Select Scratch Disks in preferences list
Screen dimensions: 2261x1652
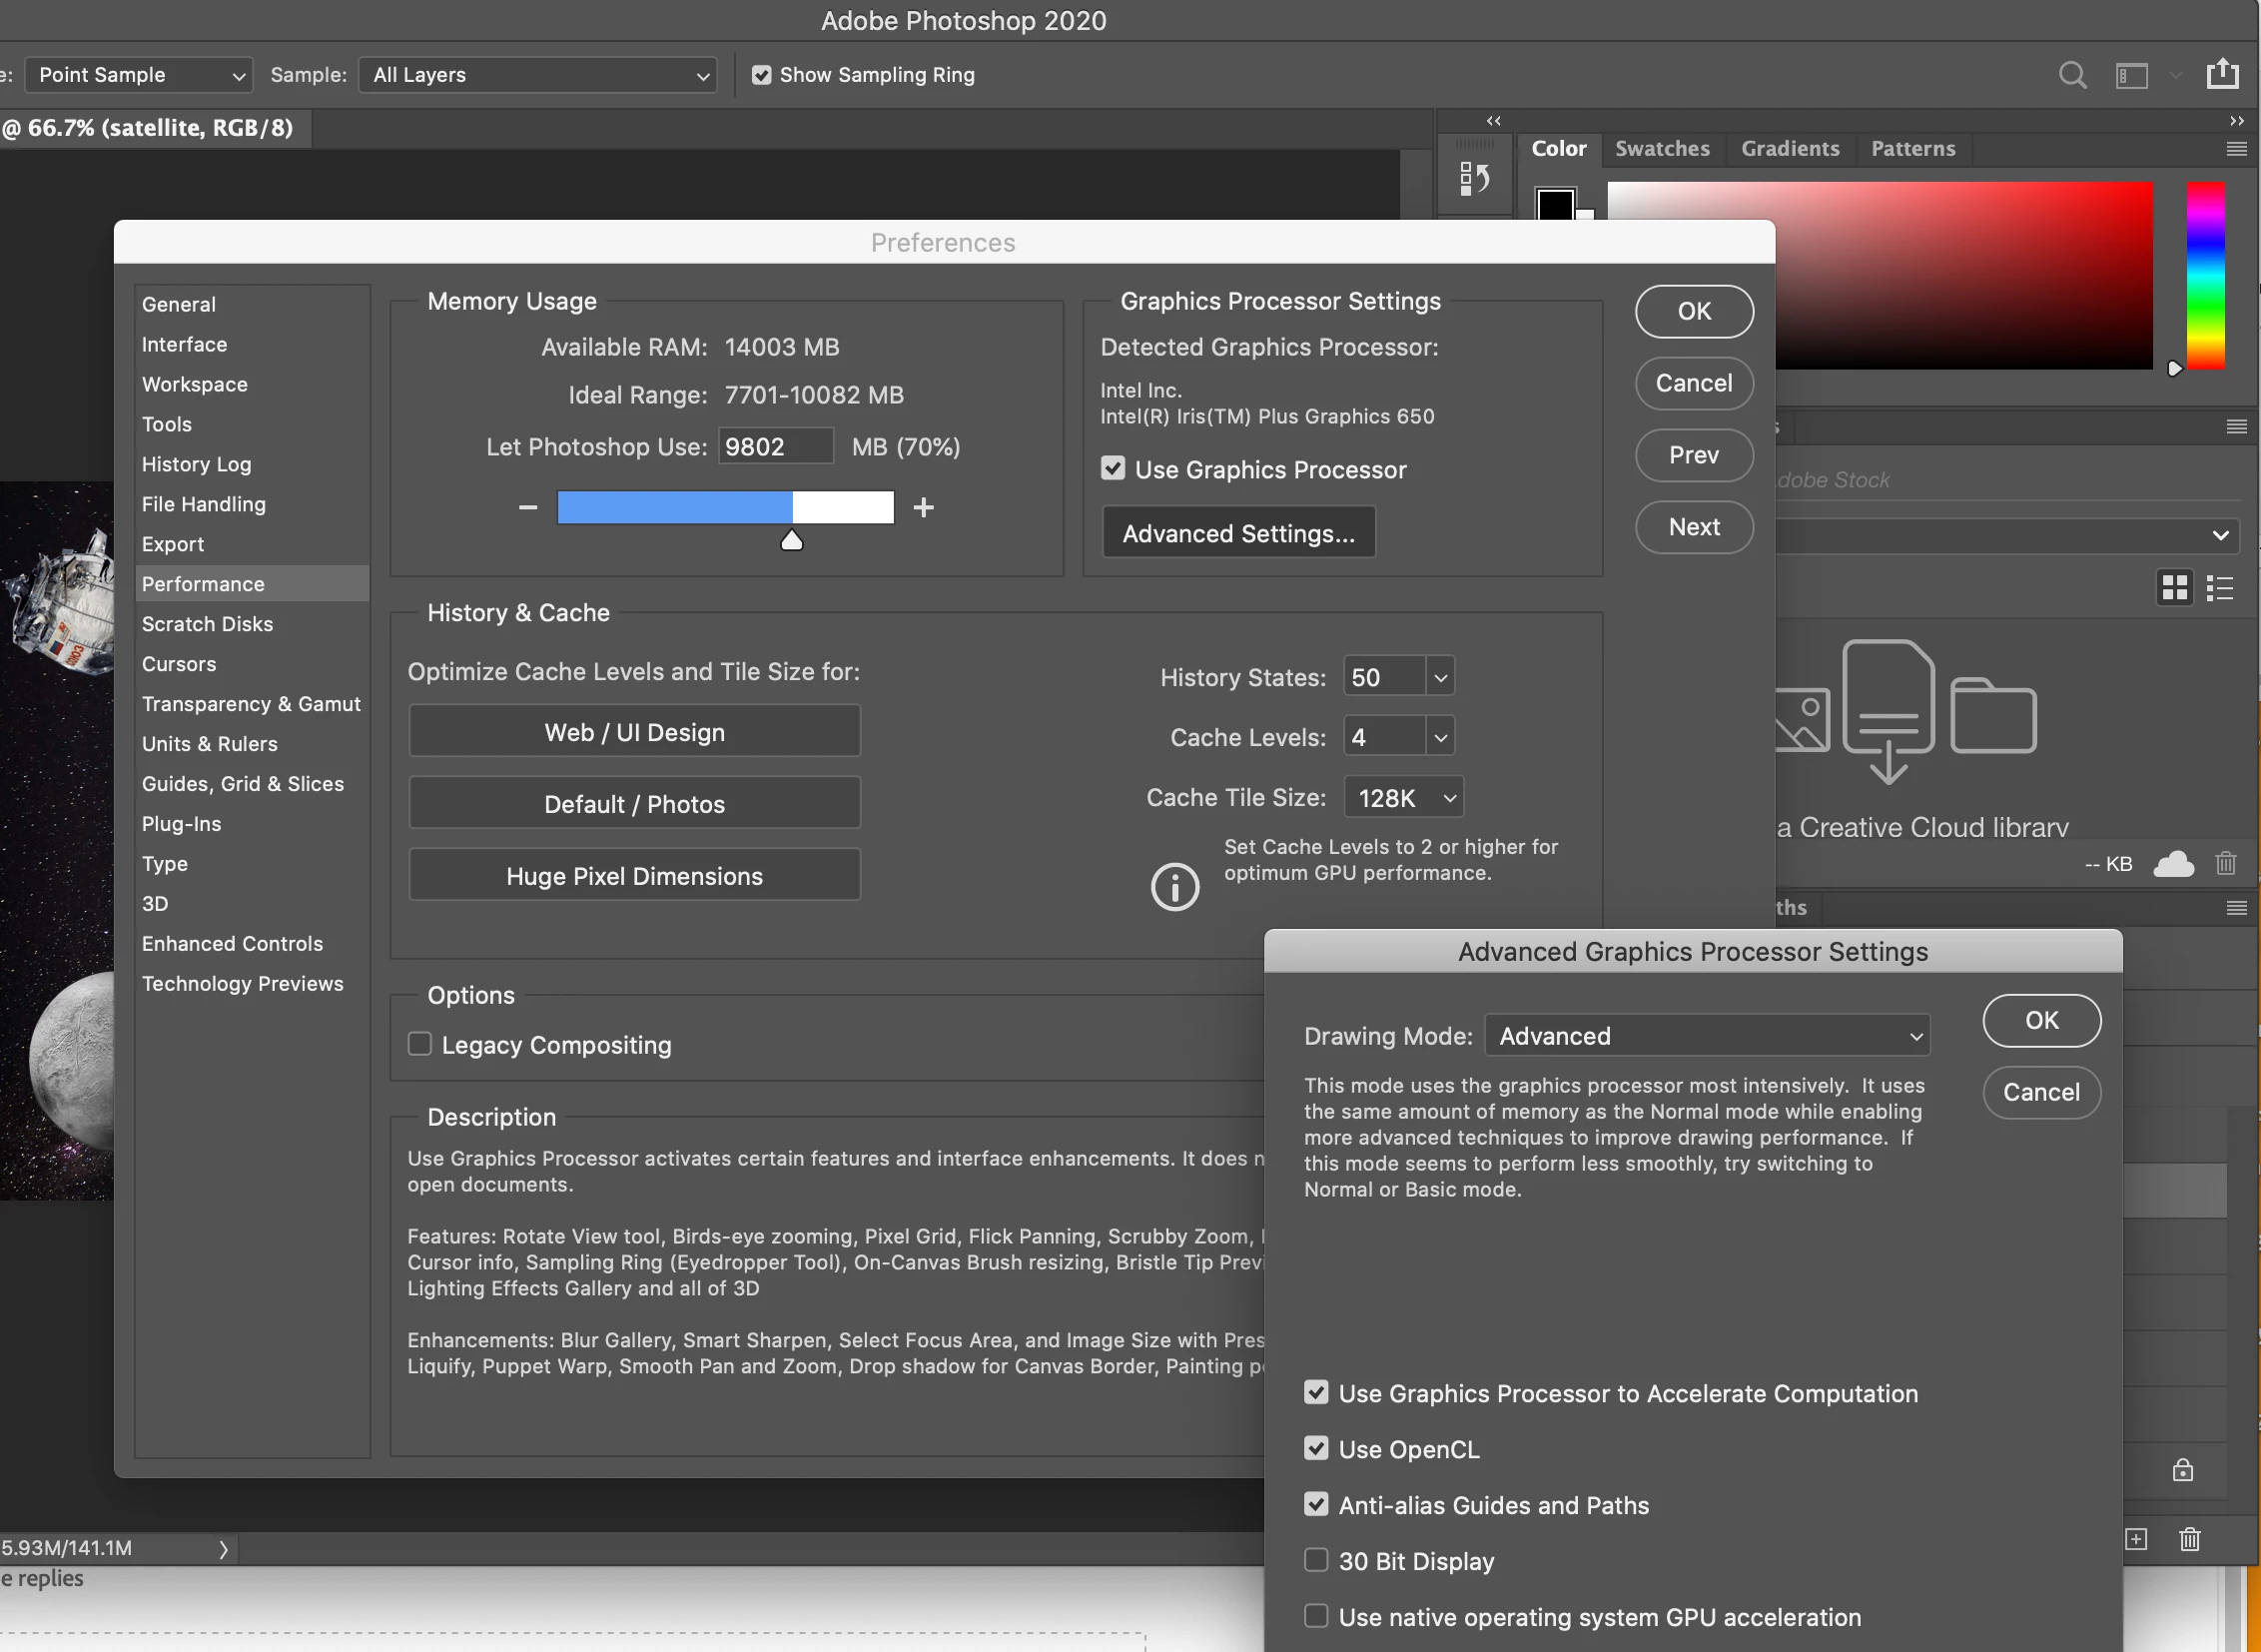tap(207, 624)
